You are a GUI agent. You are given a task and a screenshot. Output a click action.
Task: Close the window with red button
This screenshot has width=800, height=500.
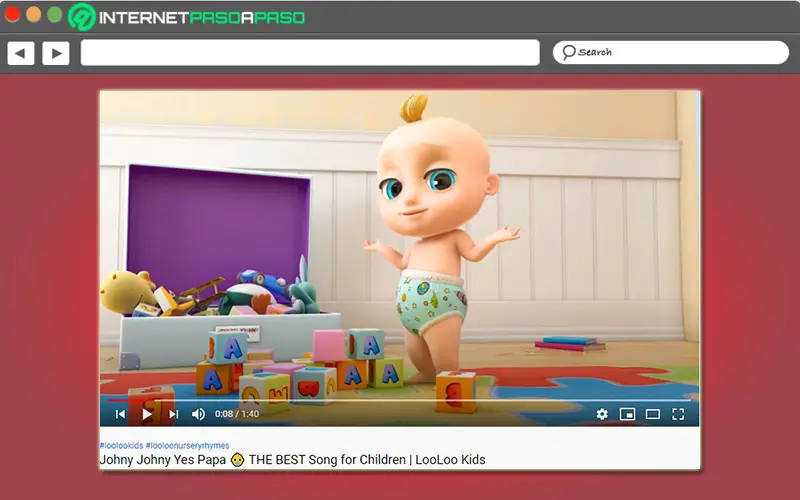point(12,14)
